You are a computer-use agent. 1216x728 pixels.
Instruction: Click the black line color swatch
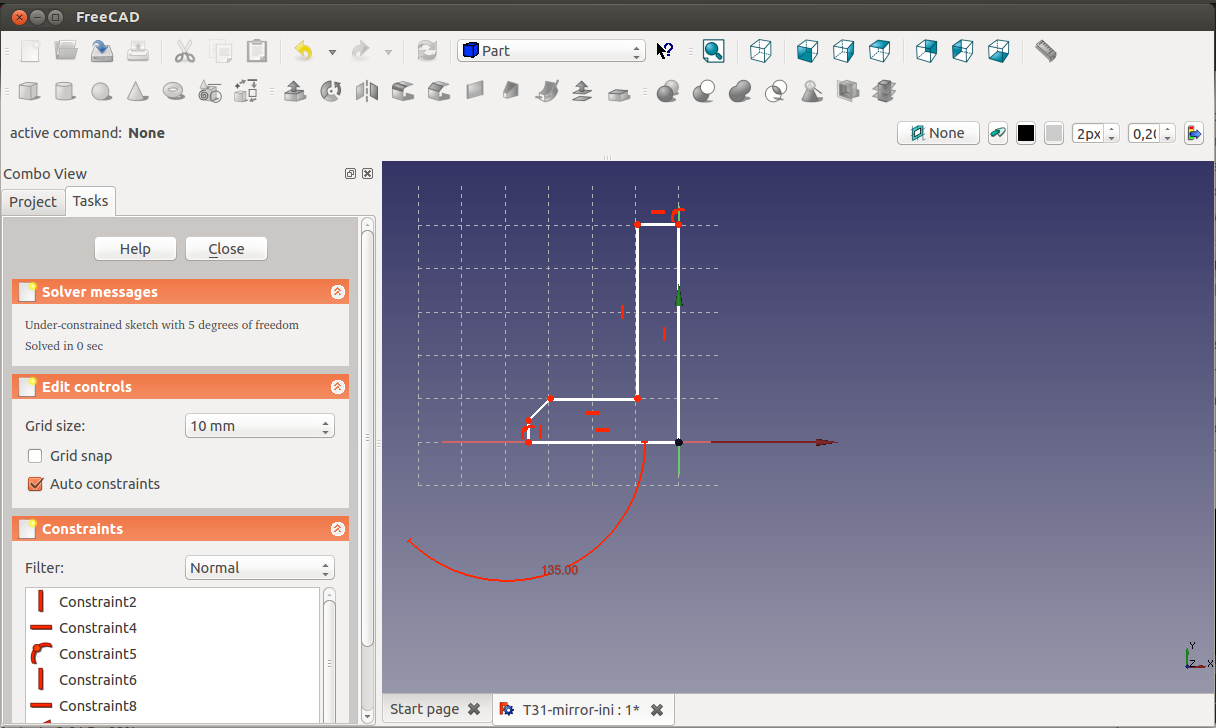1026,134
